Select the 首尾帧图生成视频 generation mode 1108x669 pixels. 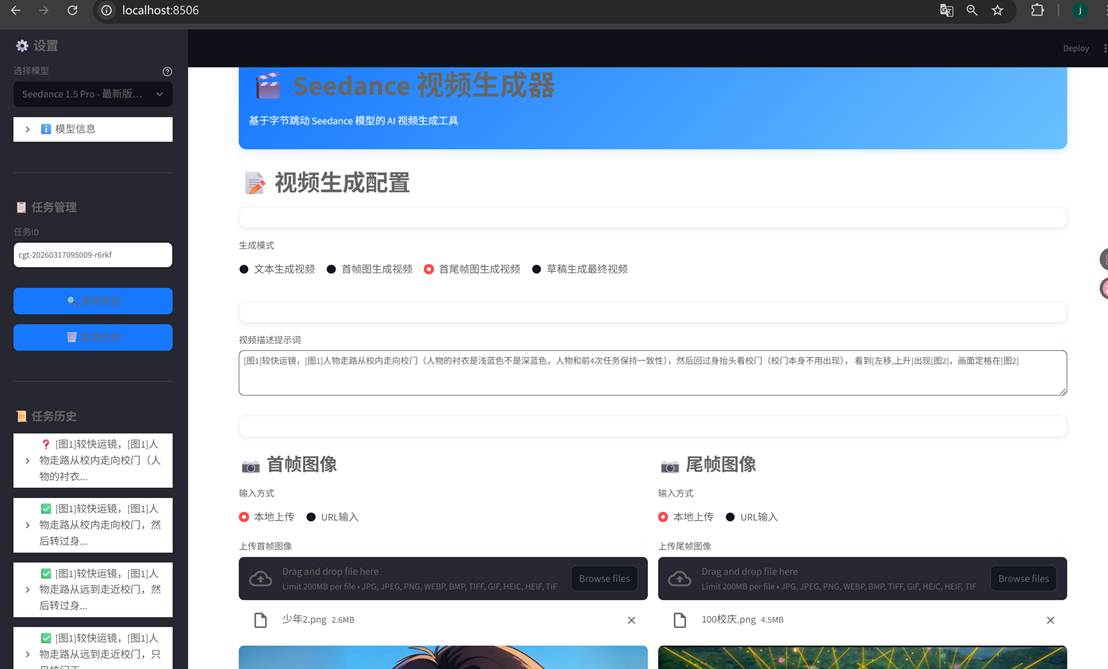[x=472, y=269]
